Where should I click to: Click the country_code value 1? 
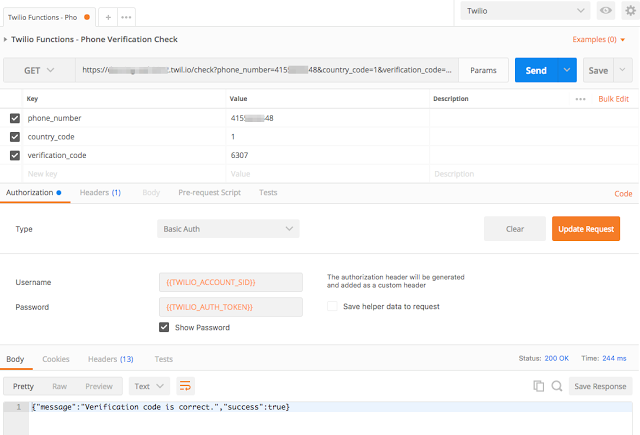click(x=233, y=137)
